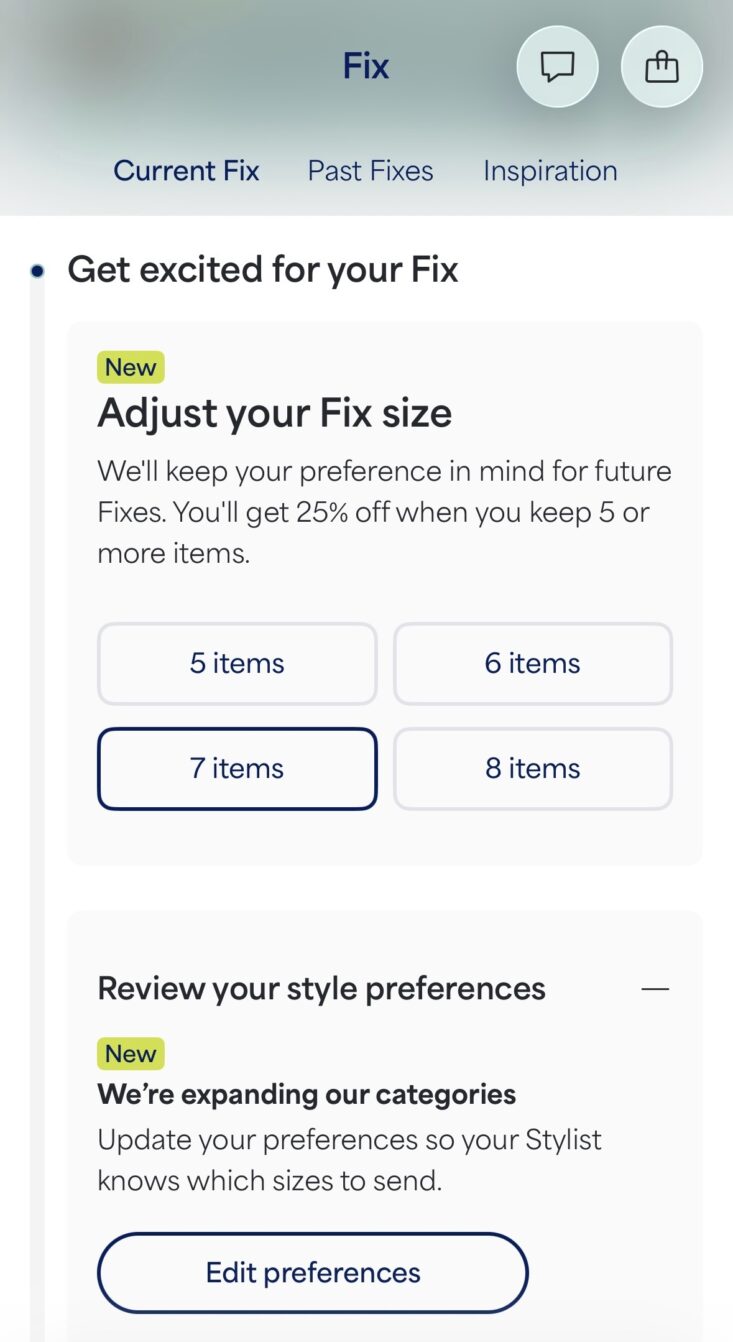Choose the 7 items Fix size option

(237, 769)
